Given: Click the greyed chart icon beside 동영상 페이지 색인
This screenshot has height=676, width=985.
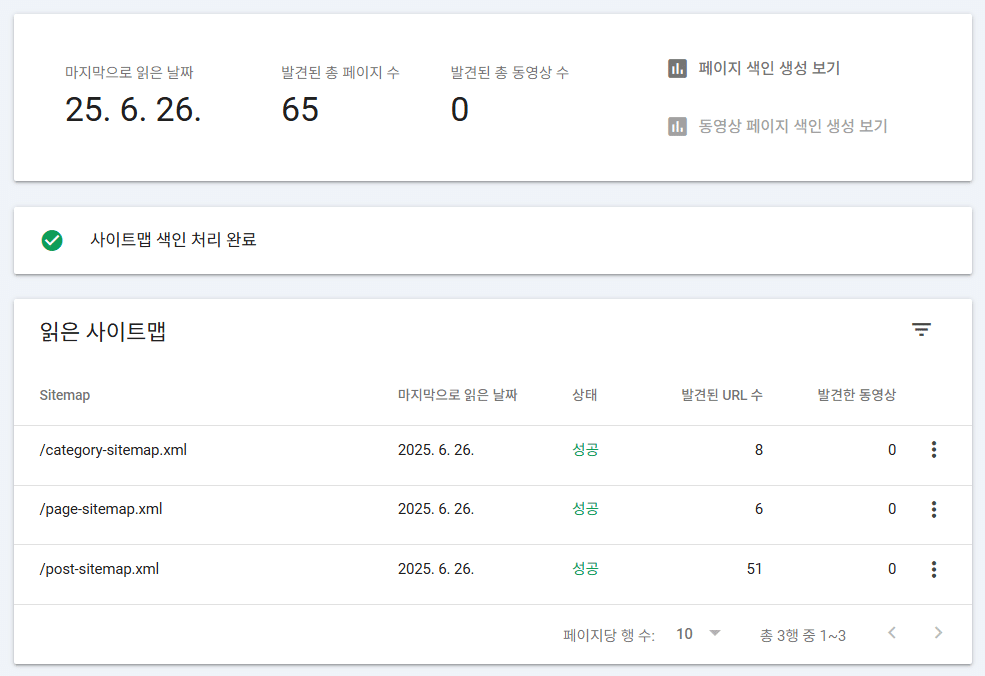Looking at the screenshot, I should (x=677, y=126).
